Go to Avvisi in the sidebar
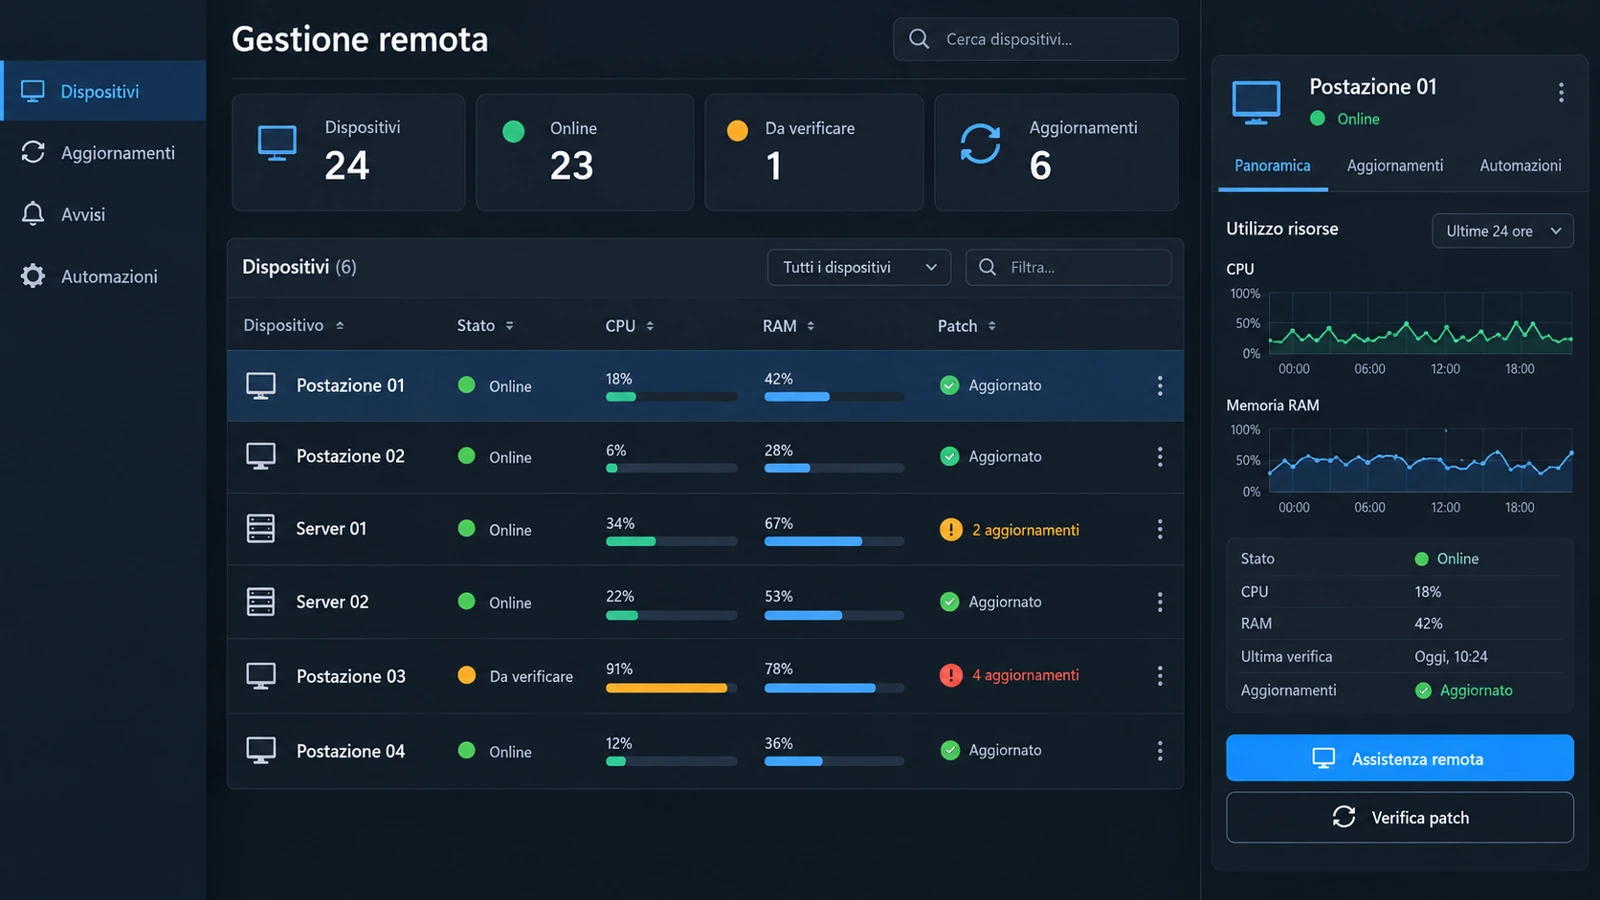 coord(103,214)
